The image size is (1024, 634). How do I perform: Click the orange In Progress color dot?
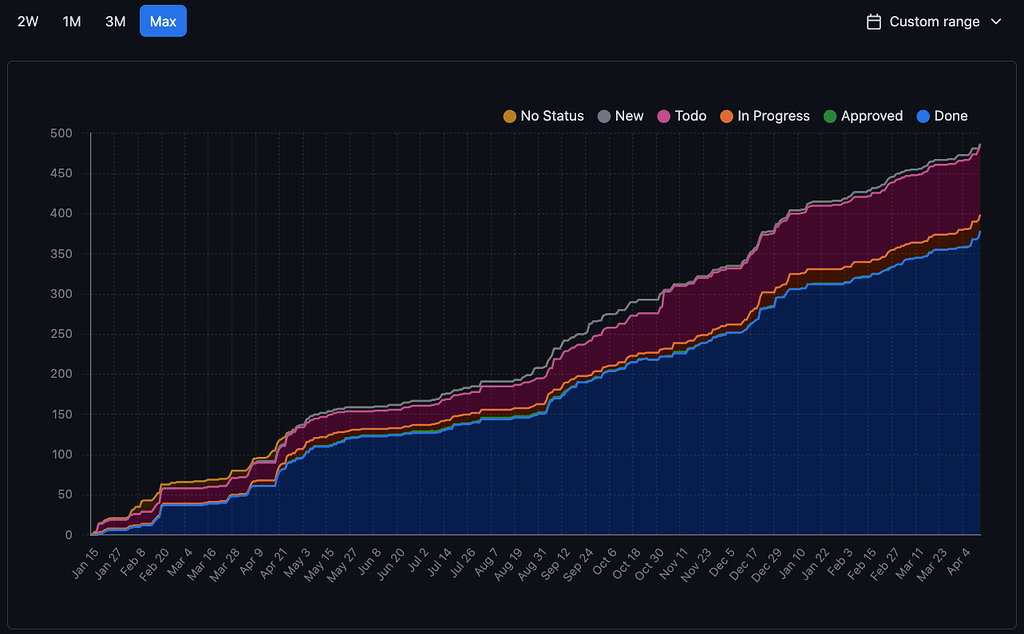click(727, 116)
